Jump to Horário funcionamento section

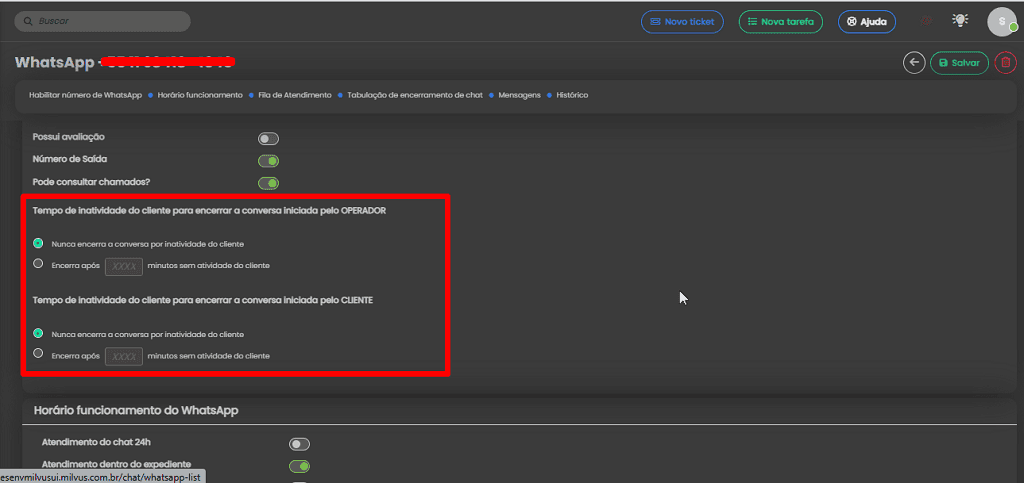point(200,95)
